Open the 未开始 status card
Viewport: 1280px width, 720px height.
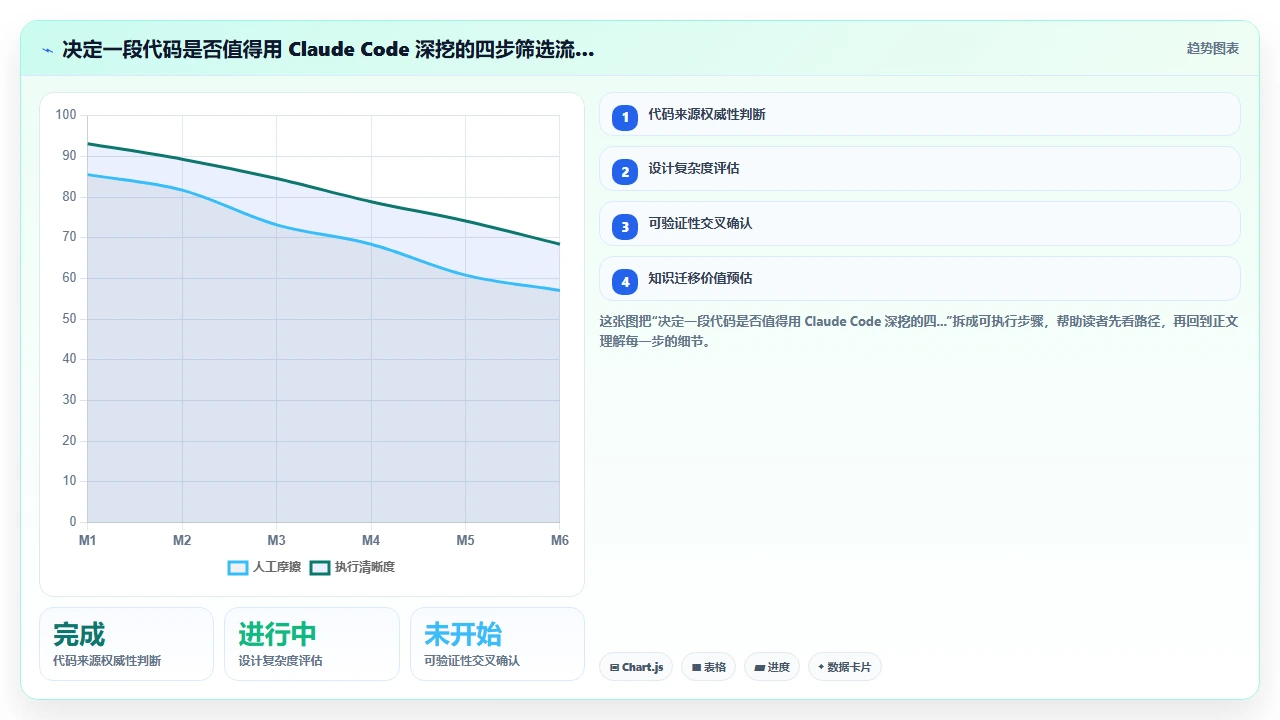497,644
